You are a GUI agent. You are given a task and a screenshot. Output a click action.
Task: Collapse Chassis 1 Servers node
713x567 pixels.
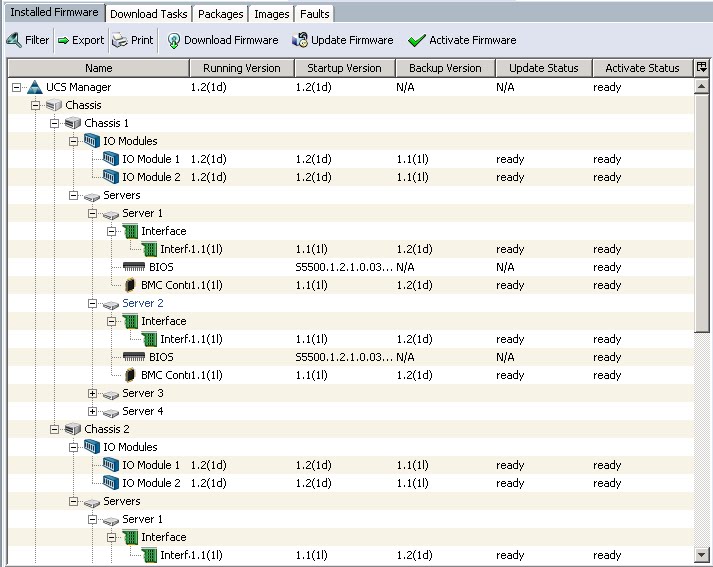(74, 196)
